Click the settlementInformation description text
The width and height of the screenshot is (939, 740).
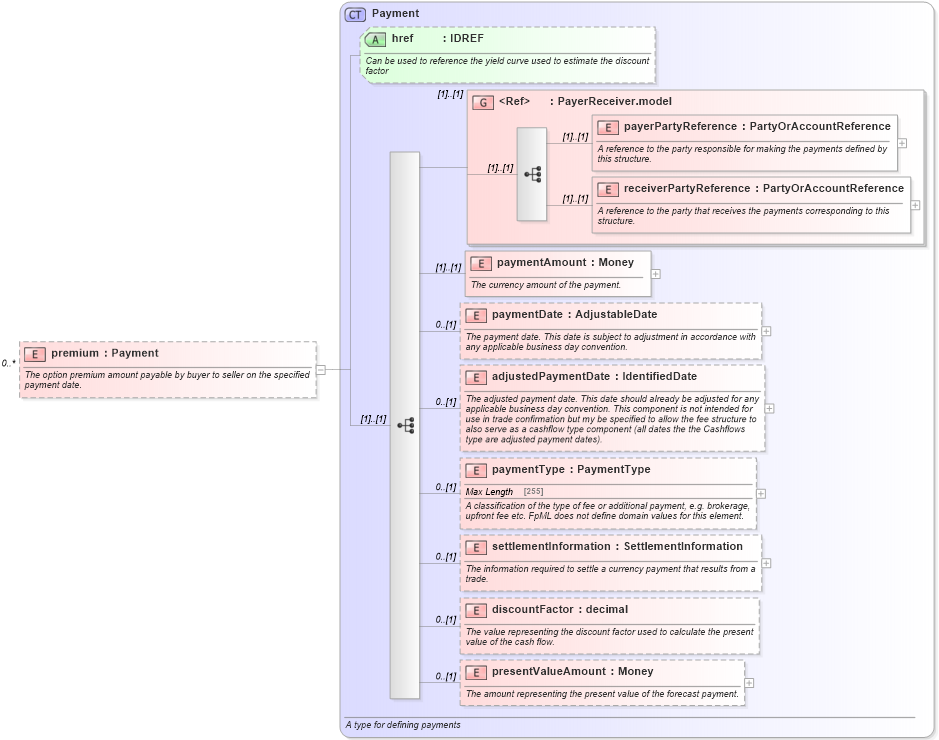(610, 574)
